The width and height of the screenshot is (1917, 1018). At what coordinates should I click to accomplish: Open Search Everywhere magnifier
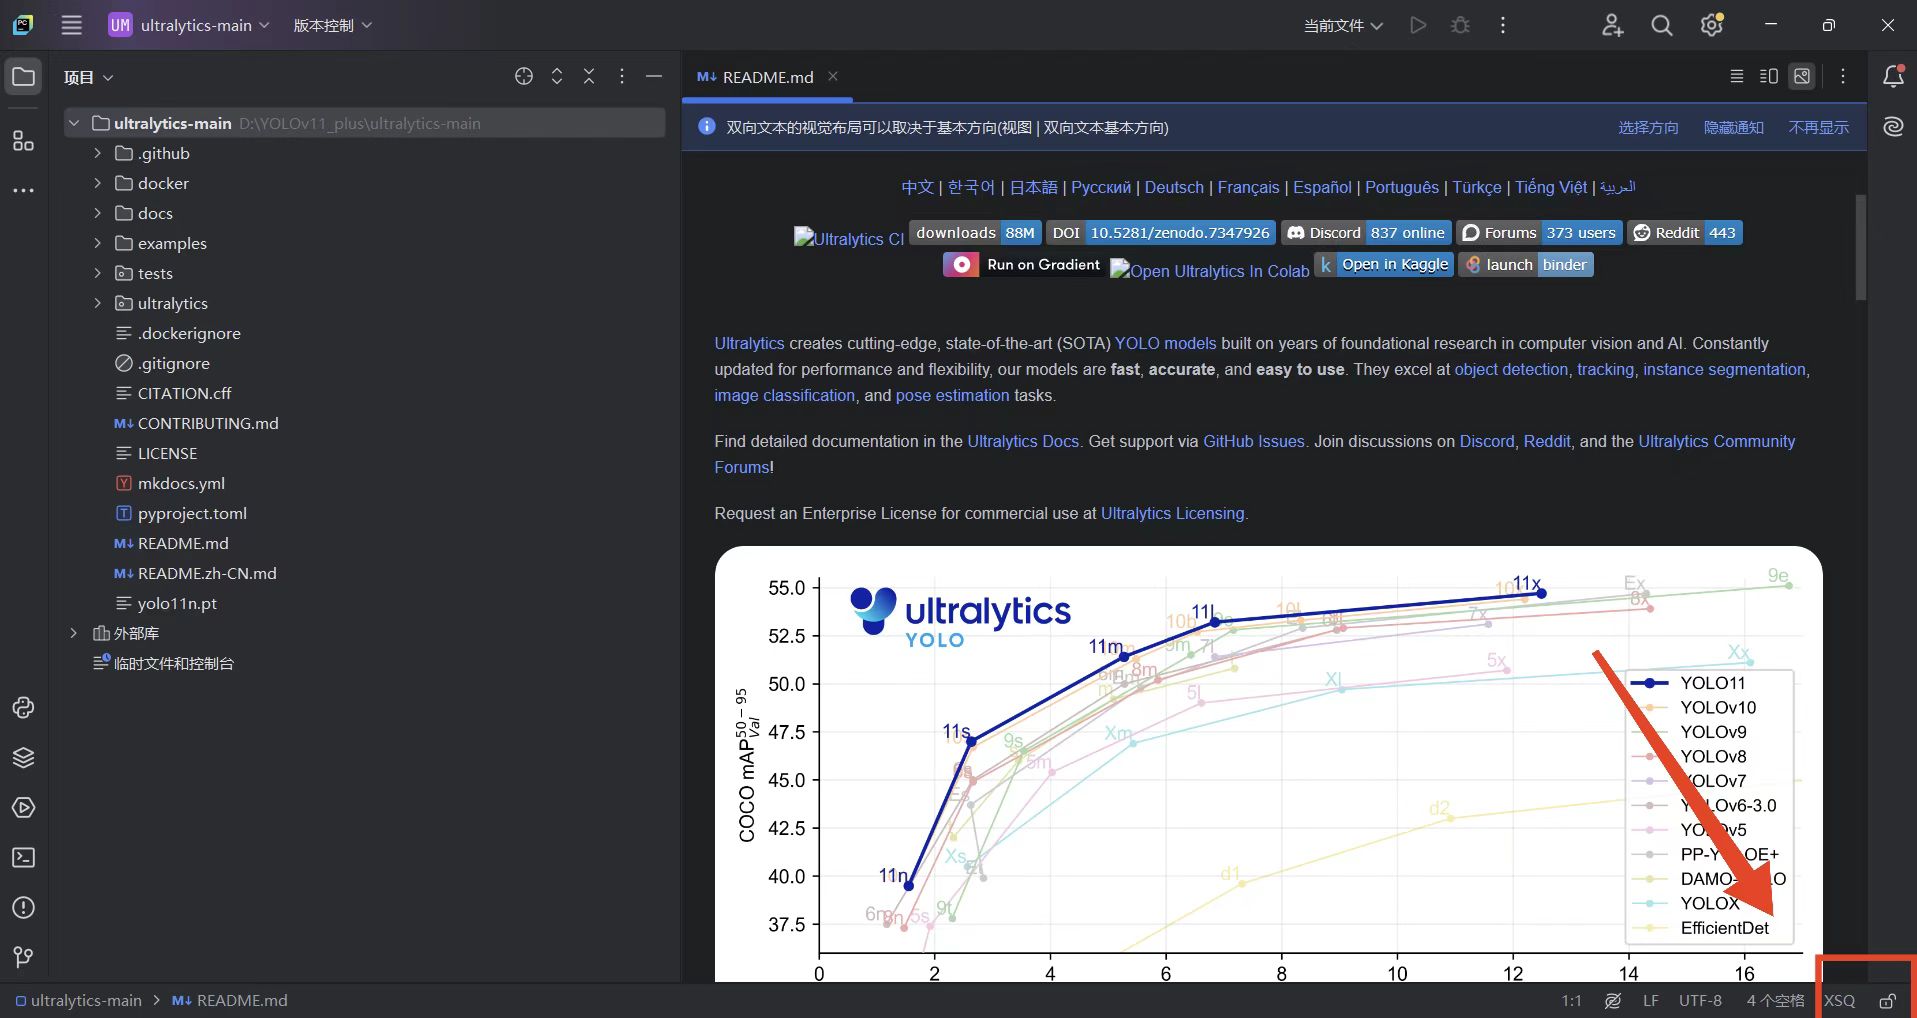1662,25
